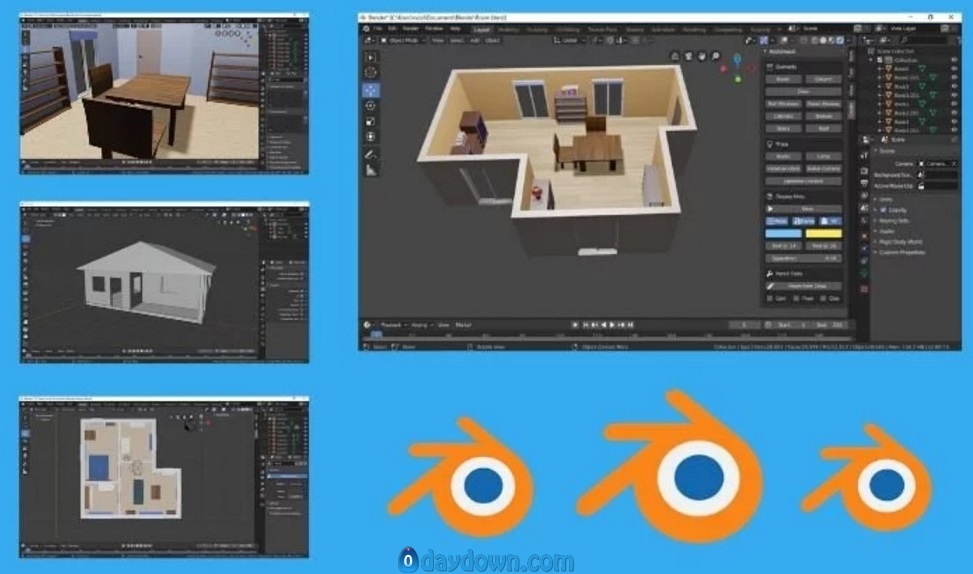Toggle the Ceiling checkbox under Room from Draw
This screenshot has width=973, height=574.
(769, 298)
